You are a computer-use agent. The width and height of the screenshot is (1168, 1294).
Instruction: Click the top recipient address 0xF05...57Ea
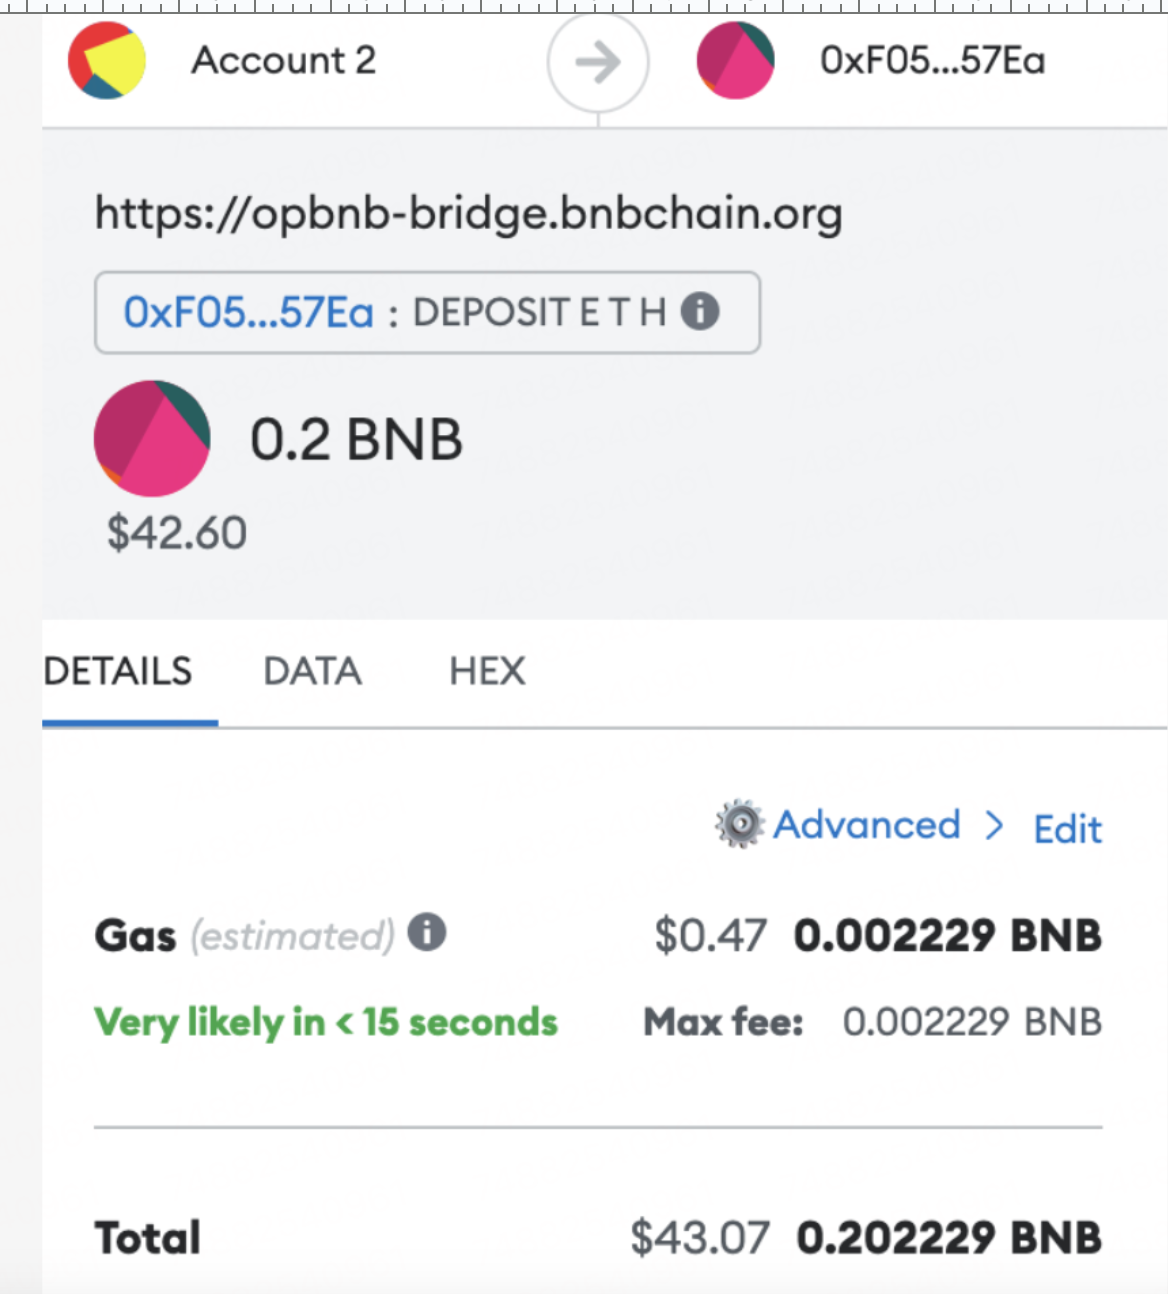pos(932,61)
